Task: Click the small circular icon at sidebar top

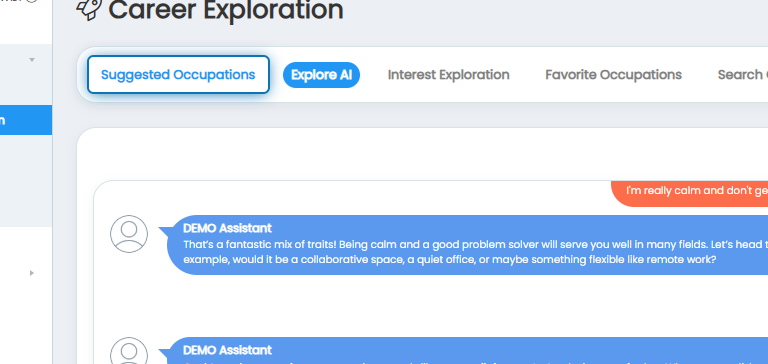Action: (32, 1)
